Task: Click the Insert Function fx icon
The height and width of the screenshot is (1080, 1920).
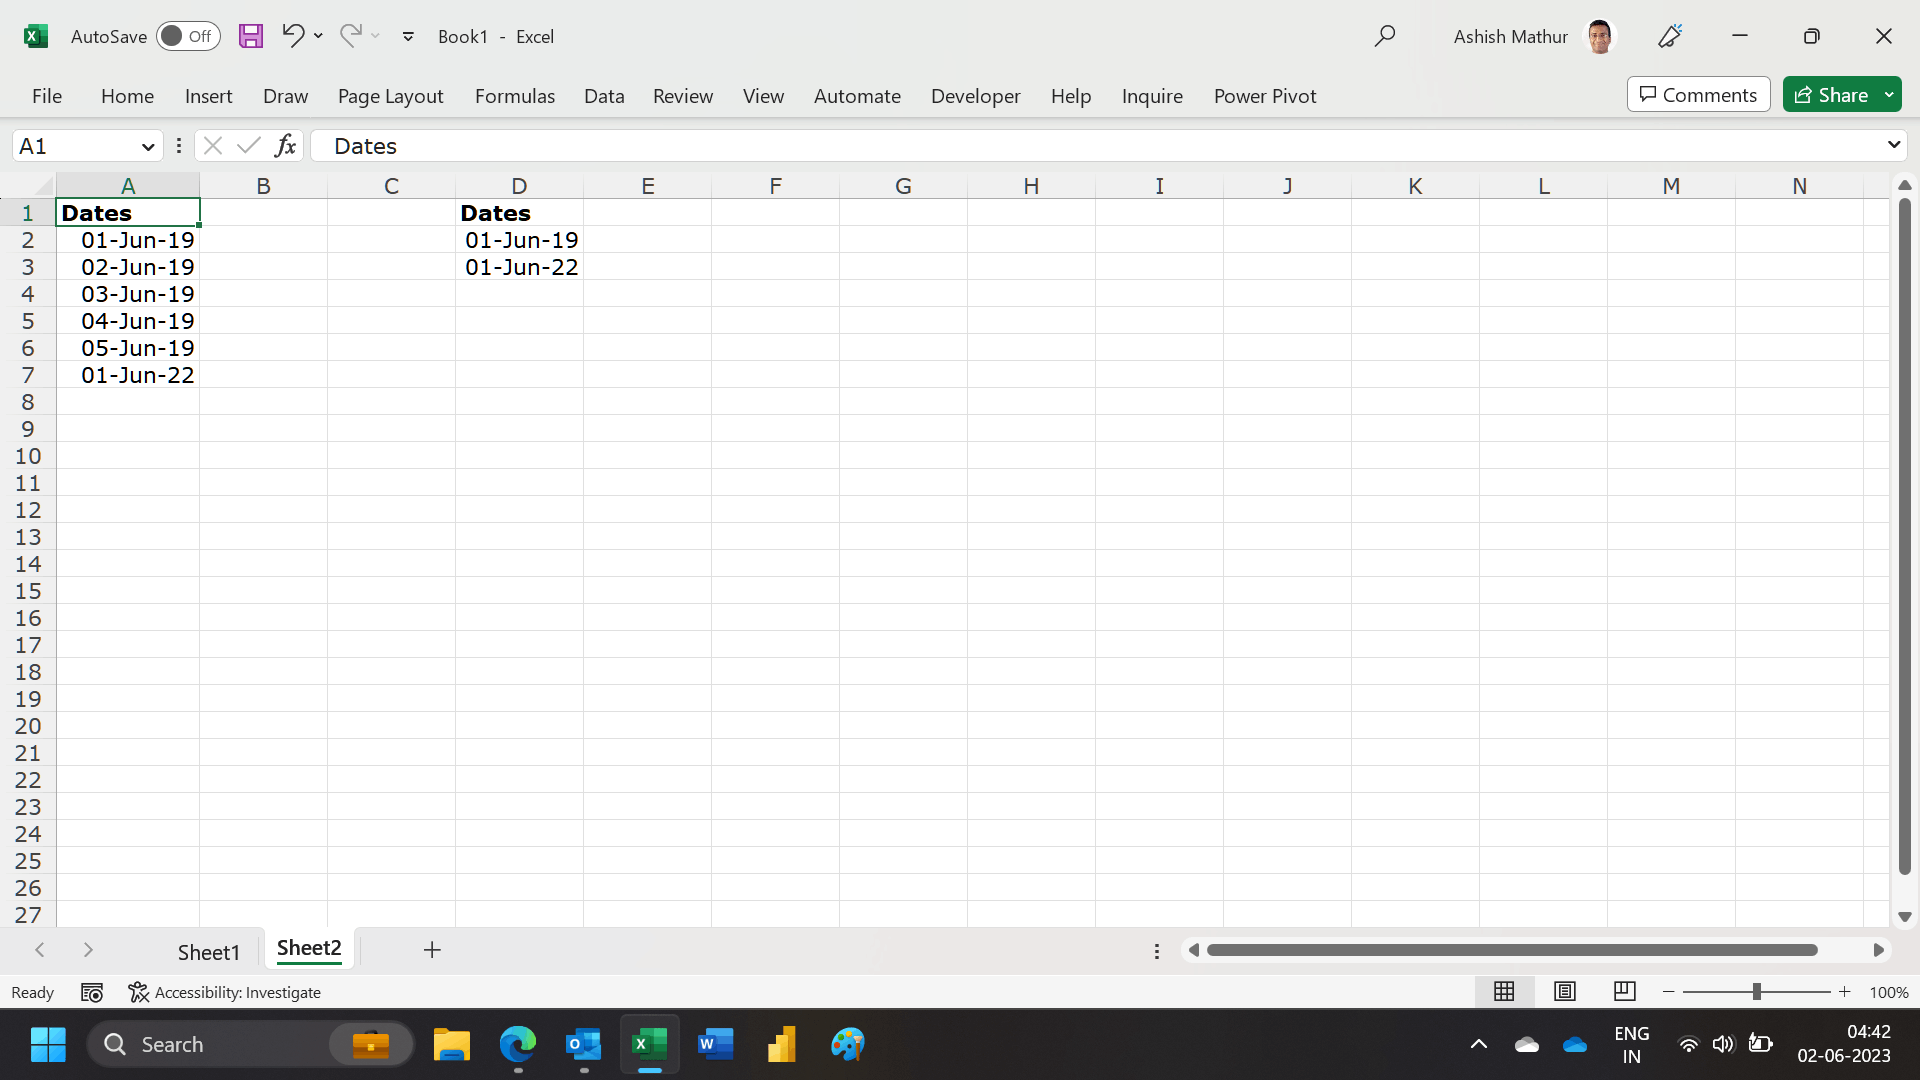Action: point(285,146)
